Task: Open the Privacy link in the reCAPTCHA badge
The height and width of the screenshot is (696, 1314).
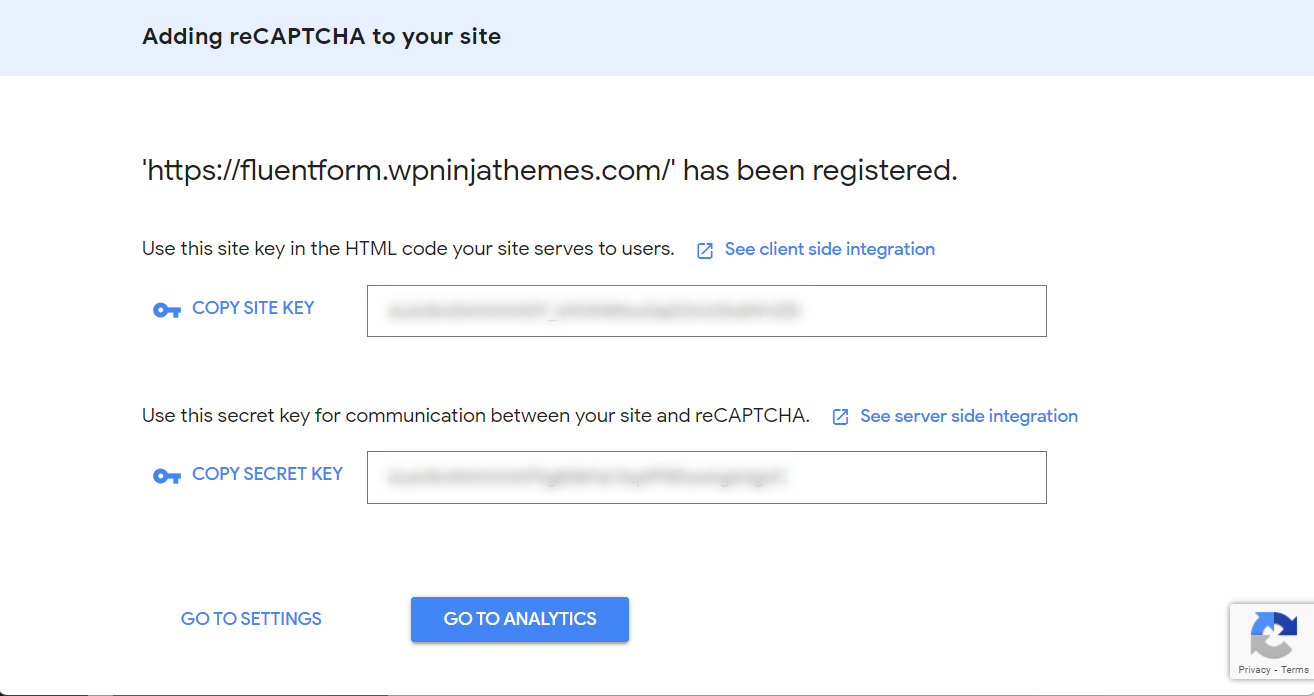Action: [1254, 670]
